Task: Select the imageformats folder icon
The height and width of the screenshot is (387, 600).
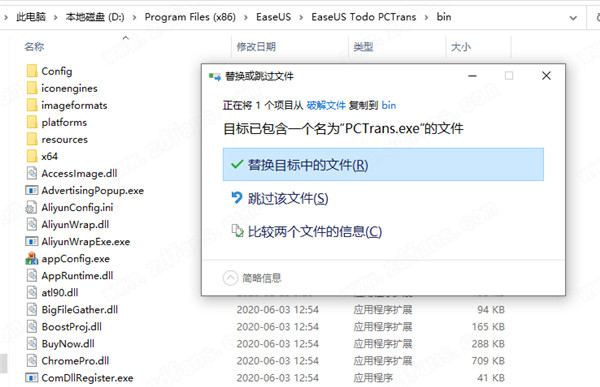Action: 32,105
